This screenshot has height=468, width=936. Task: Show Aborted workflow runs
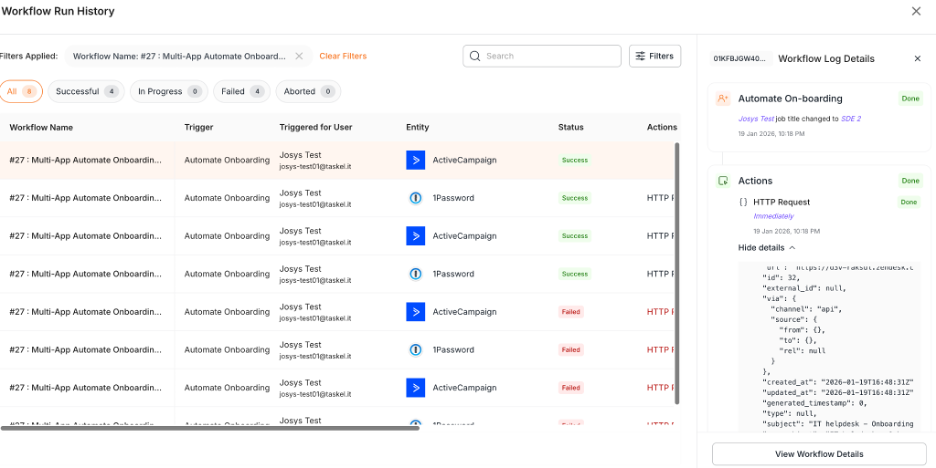click(308, 91)
